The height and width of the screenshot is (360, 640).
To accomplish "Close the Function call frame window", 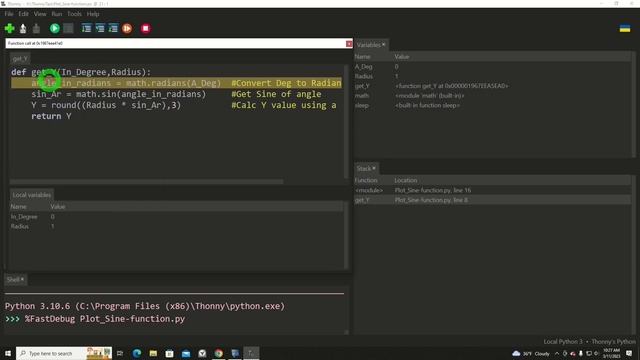I will tap(349, 44).
